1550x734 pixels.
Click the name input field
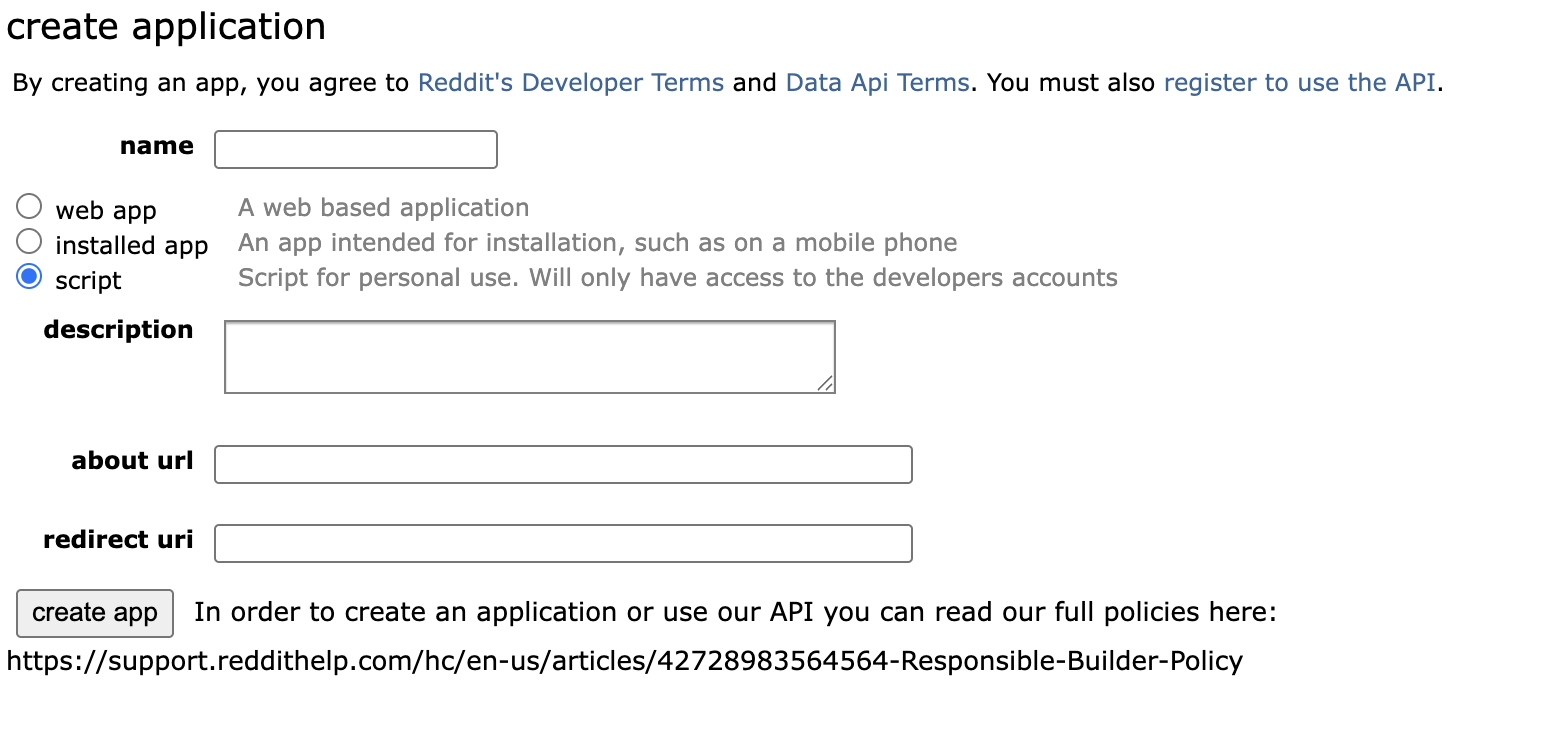[355, 150]
